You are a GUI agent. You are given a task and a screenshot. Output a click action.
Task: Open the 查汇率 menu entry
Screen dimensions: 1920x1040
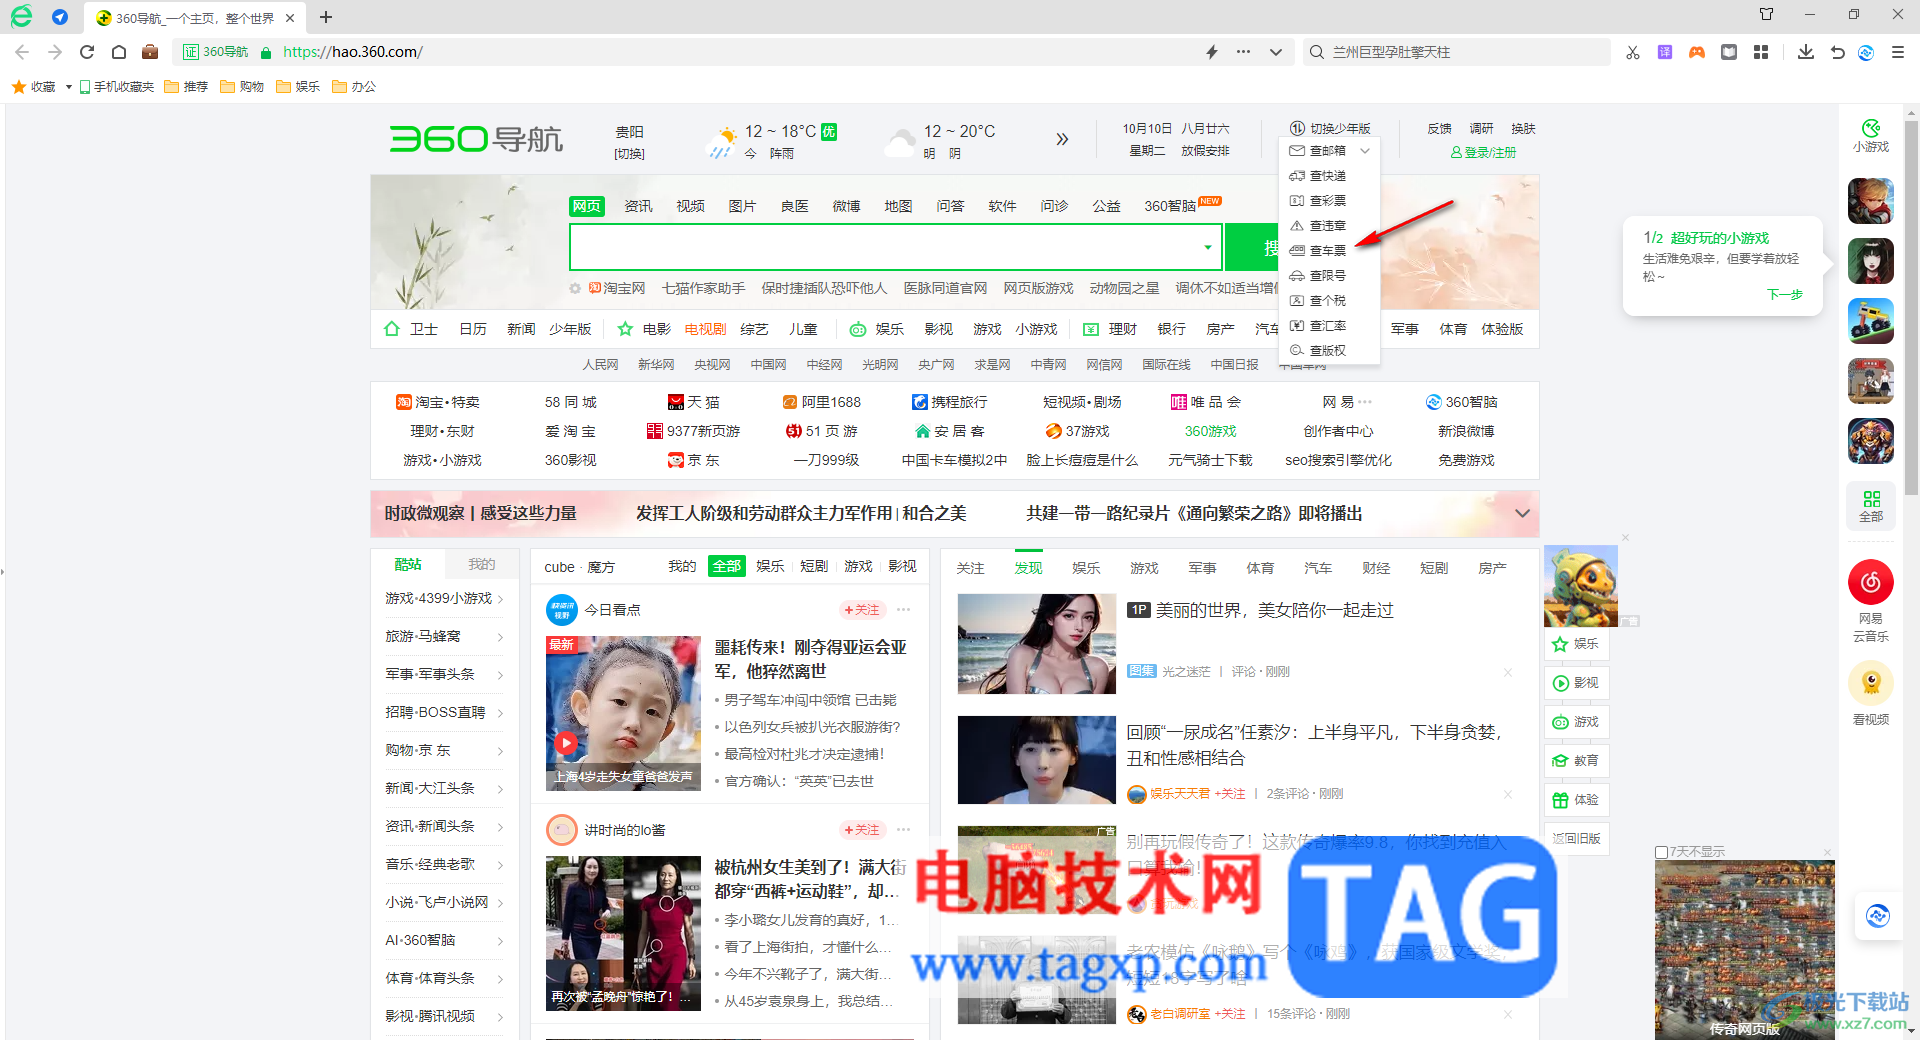(1330, 326)
